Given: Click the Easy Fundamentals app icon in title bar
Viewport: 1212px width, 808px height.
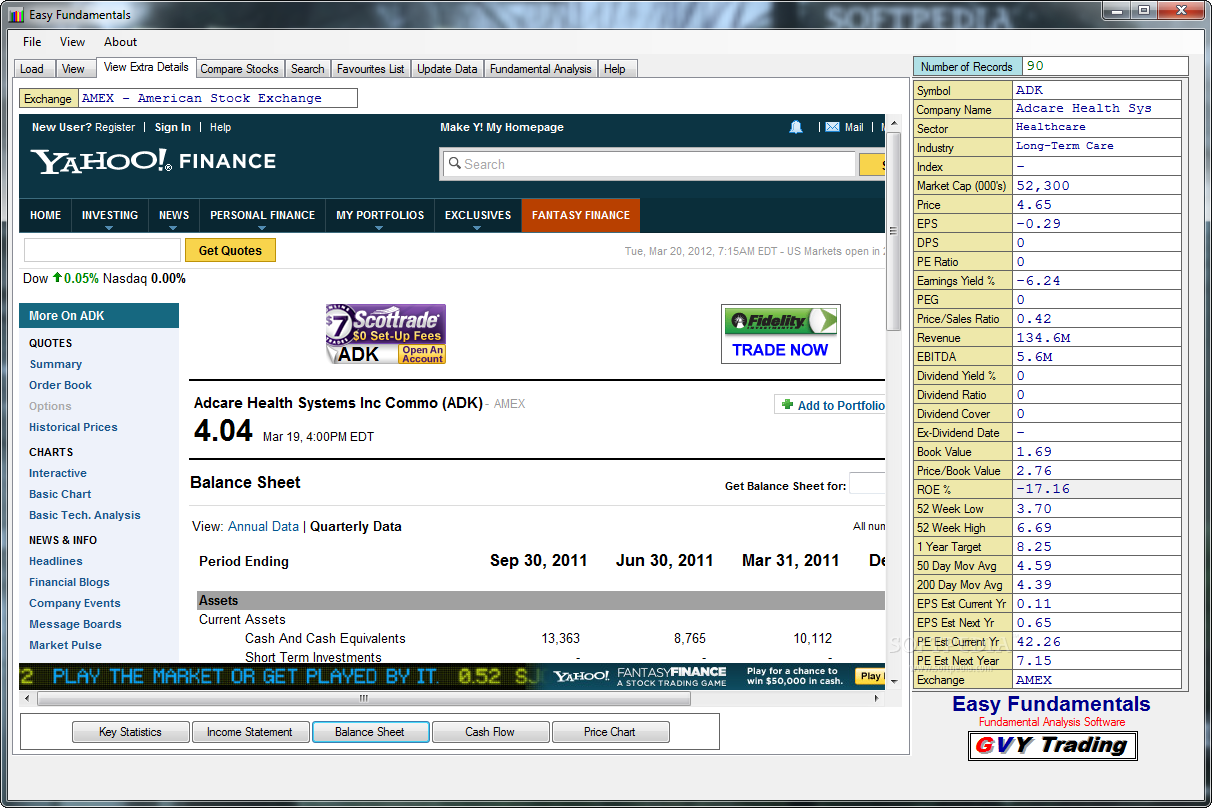Looking at the screenshot, I should (16, 15).
